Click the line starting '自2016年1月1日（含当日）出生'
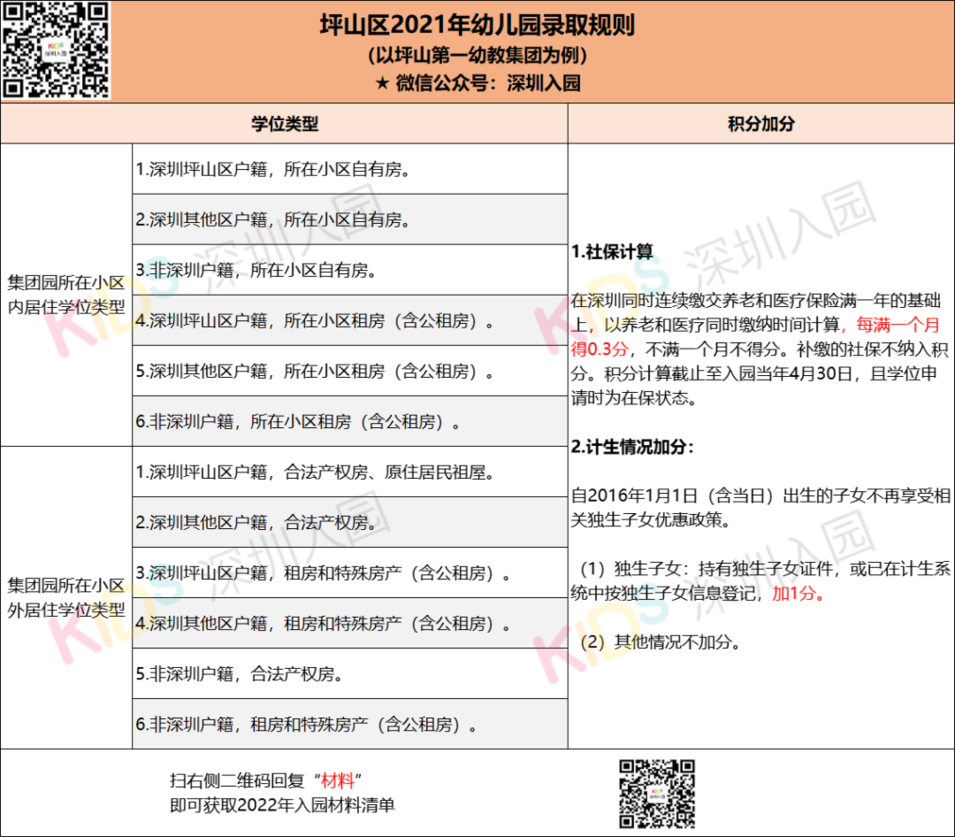Screen dimensions: 955x837 761,496
